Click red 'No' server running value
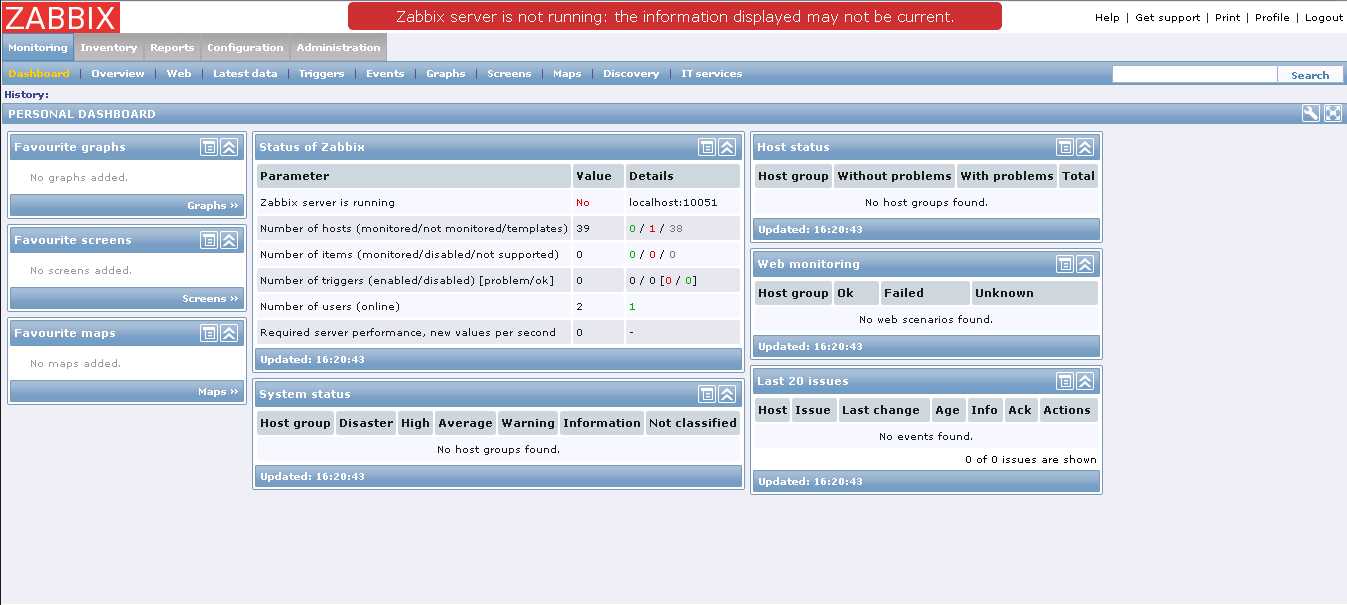This screenshot has height=605, width=1347. click(583, 202)
